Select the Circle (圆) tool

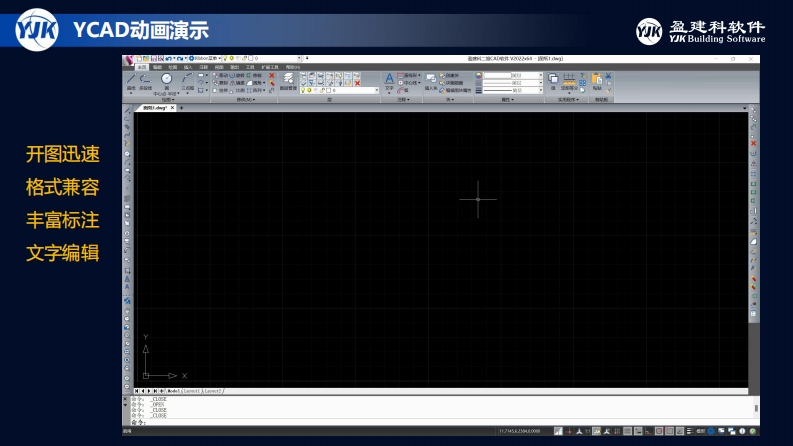[x=166, y=79]
